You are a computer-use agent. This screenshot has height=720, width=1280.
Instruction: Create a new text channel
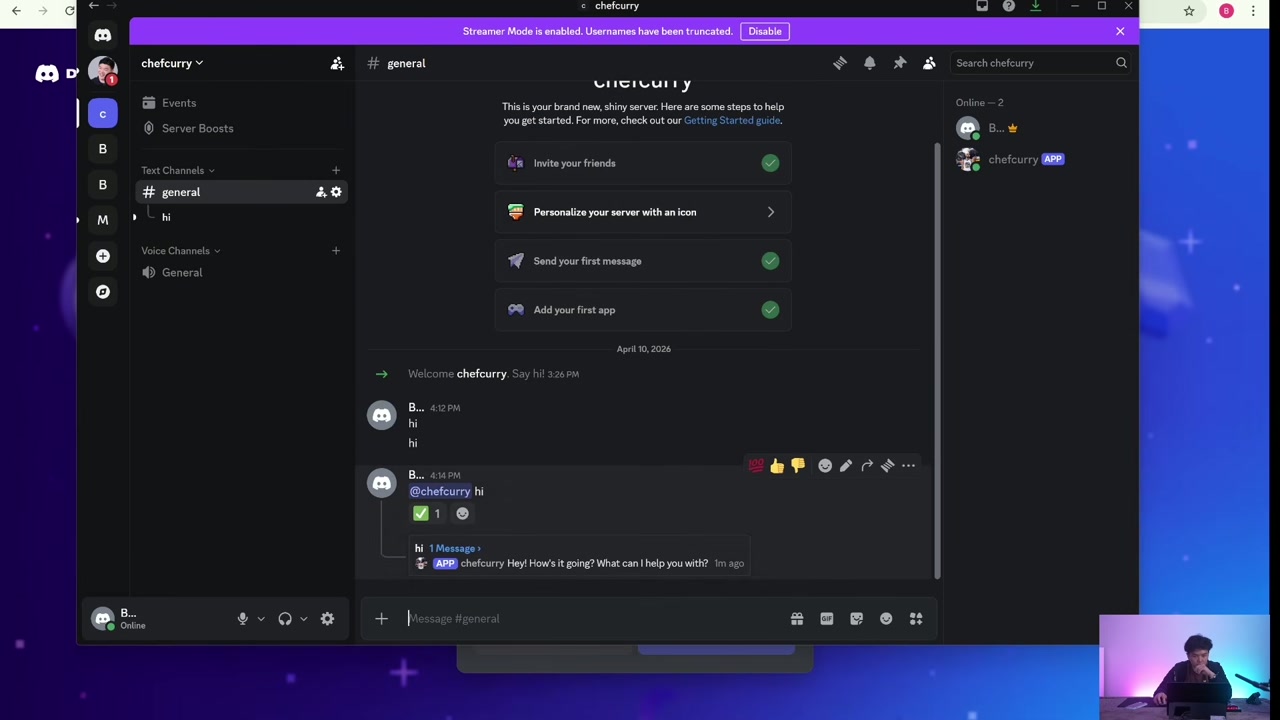(336, 171)
